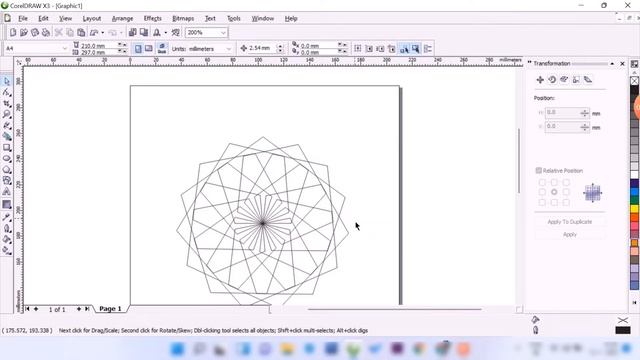Switch to the Page 1 tab

click(x=110, y=309)
